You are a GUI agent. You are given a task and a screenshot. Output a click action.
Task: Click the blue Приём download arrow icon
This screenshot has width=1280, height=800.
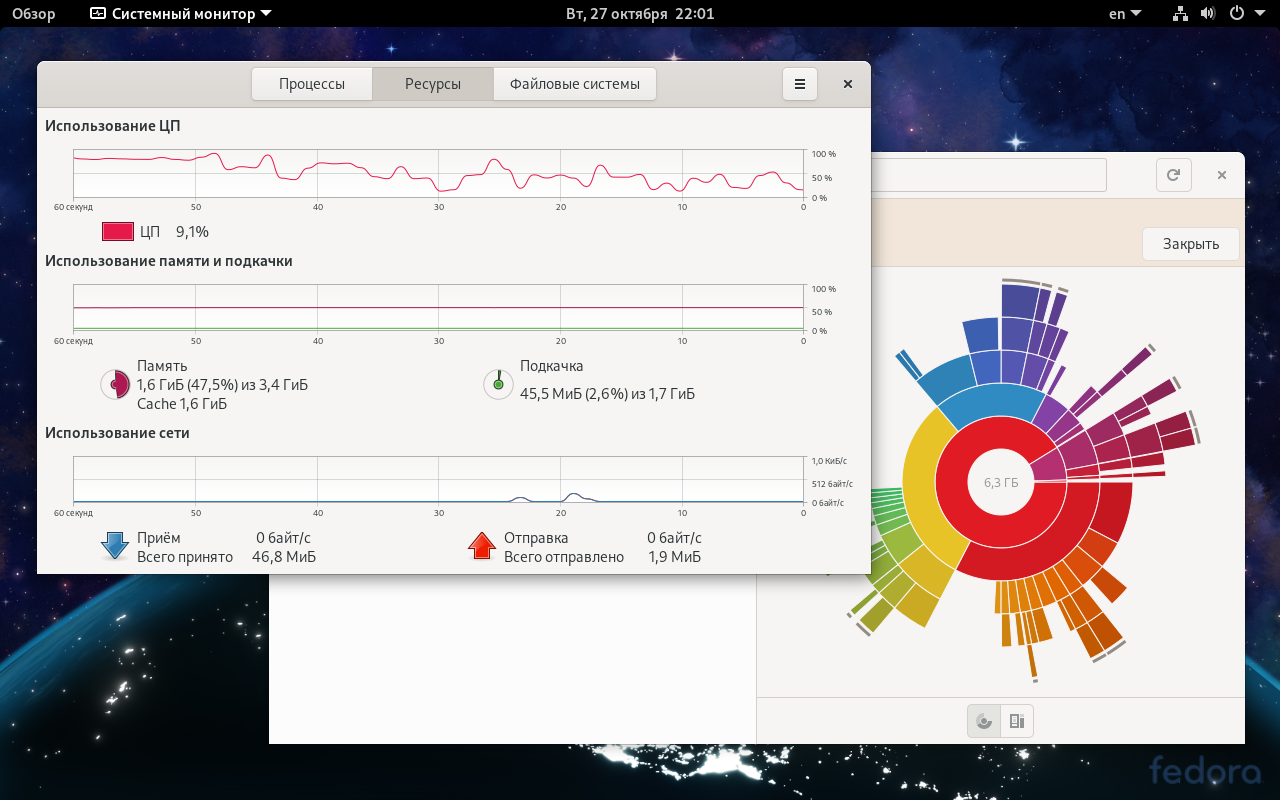[x=113, y=546]
